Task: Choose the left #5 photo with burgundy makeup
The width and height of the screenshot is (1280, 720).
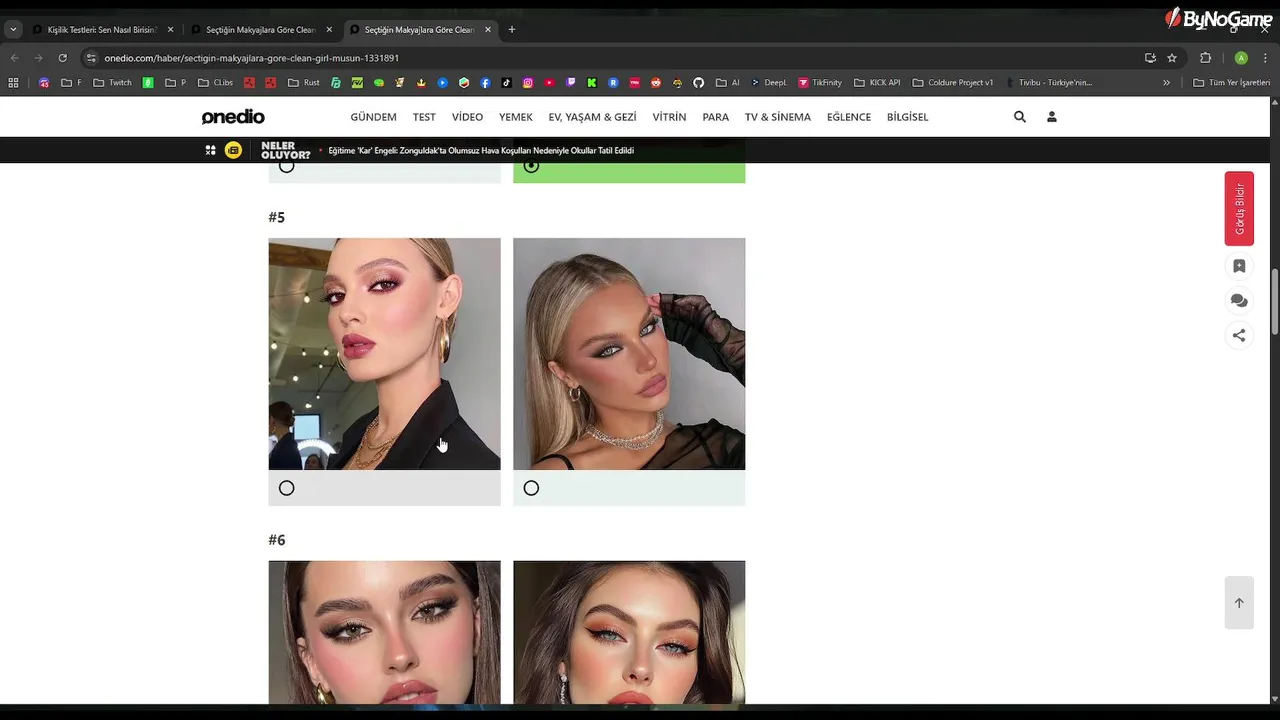Action: (384, 354)
